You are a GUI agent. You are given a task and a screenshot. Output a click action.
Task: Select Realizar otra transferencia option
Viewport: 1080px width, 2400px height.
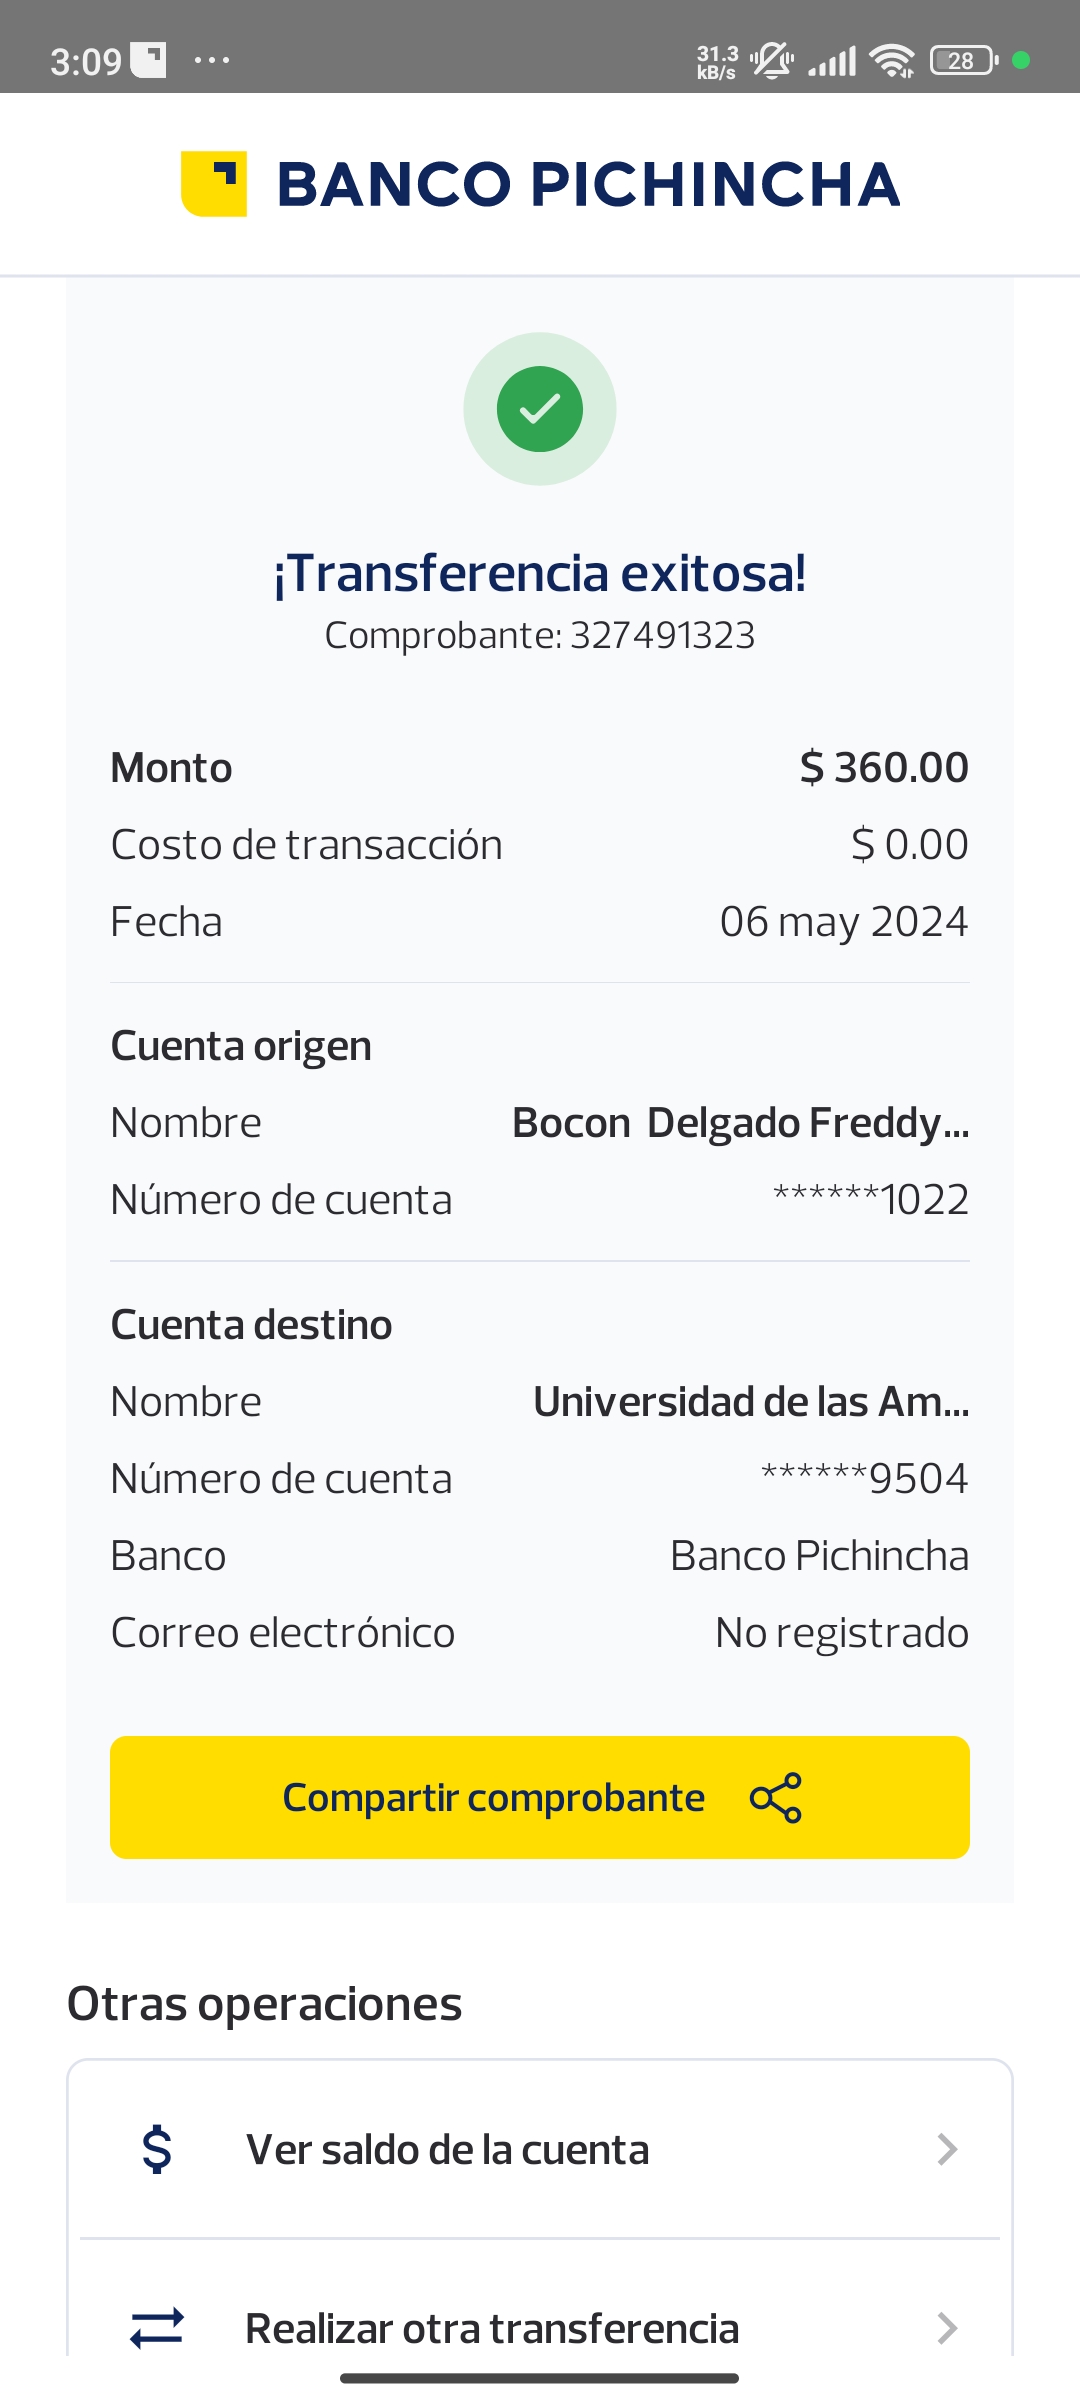click(x=492, y=2328)
